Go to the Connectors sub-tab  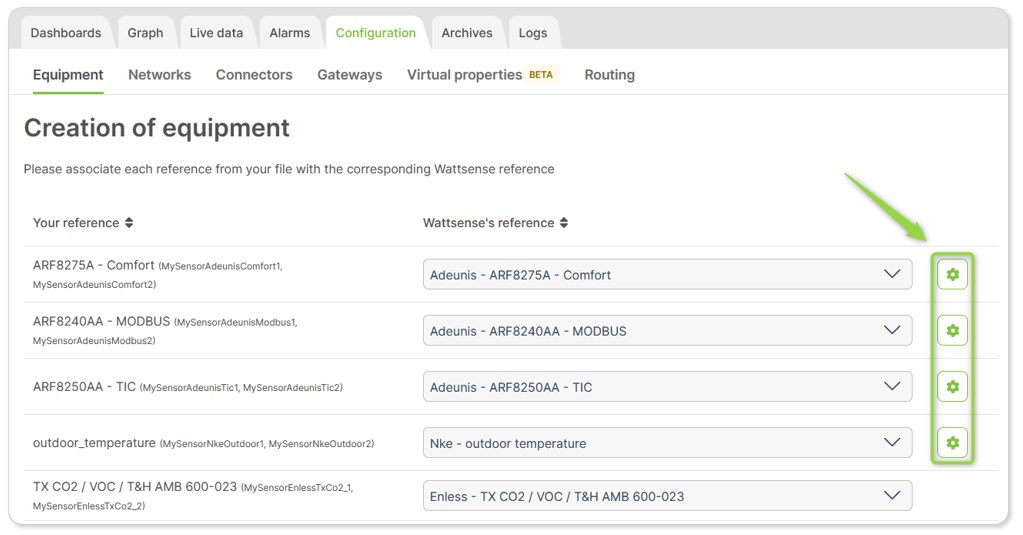254,75
